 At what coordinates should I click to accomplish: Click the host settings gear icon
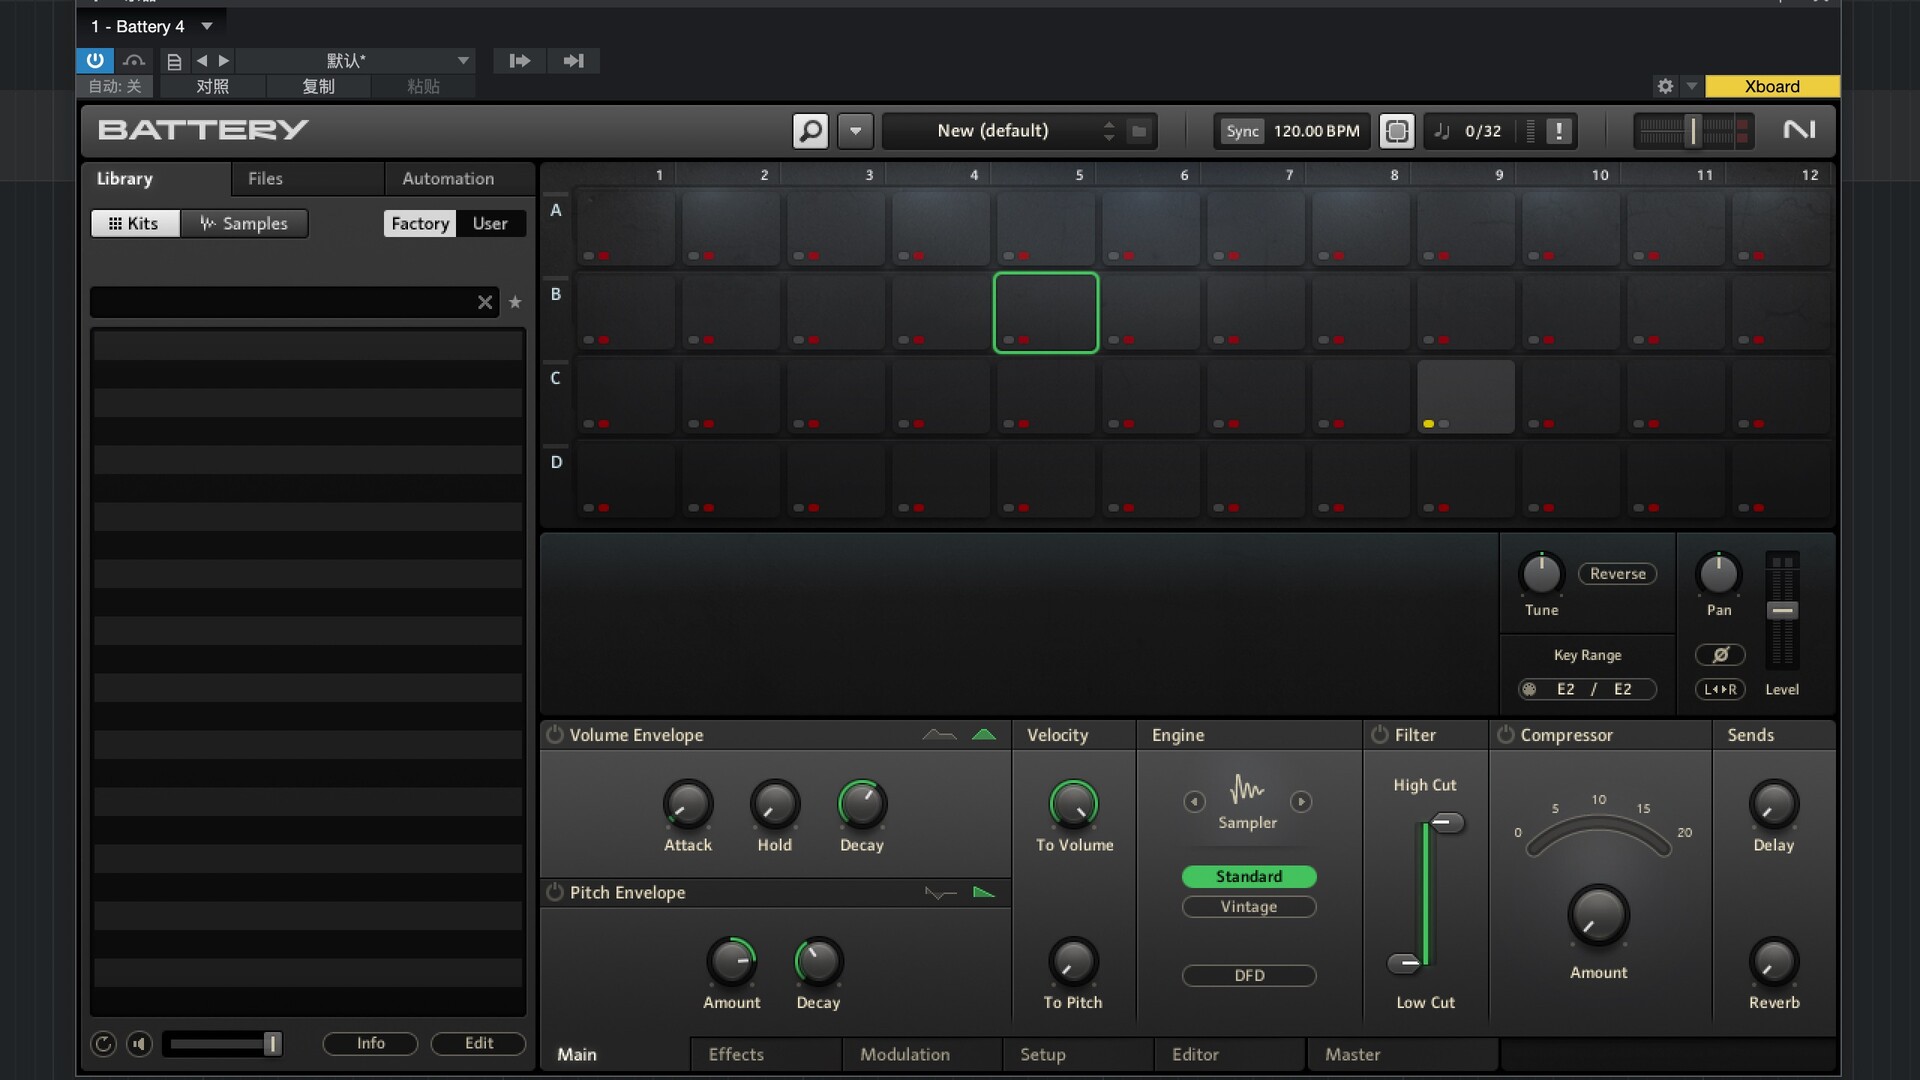coord(1665,86)
